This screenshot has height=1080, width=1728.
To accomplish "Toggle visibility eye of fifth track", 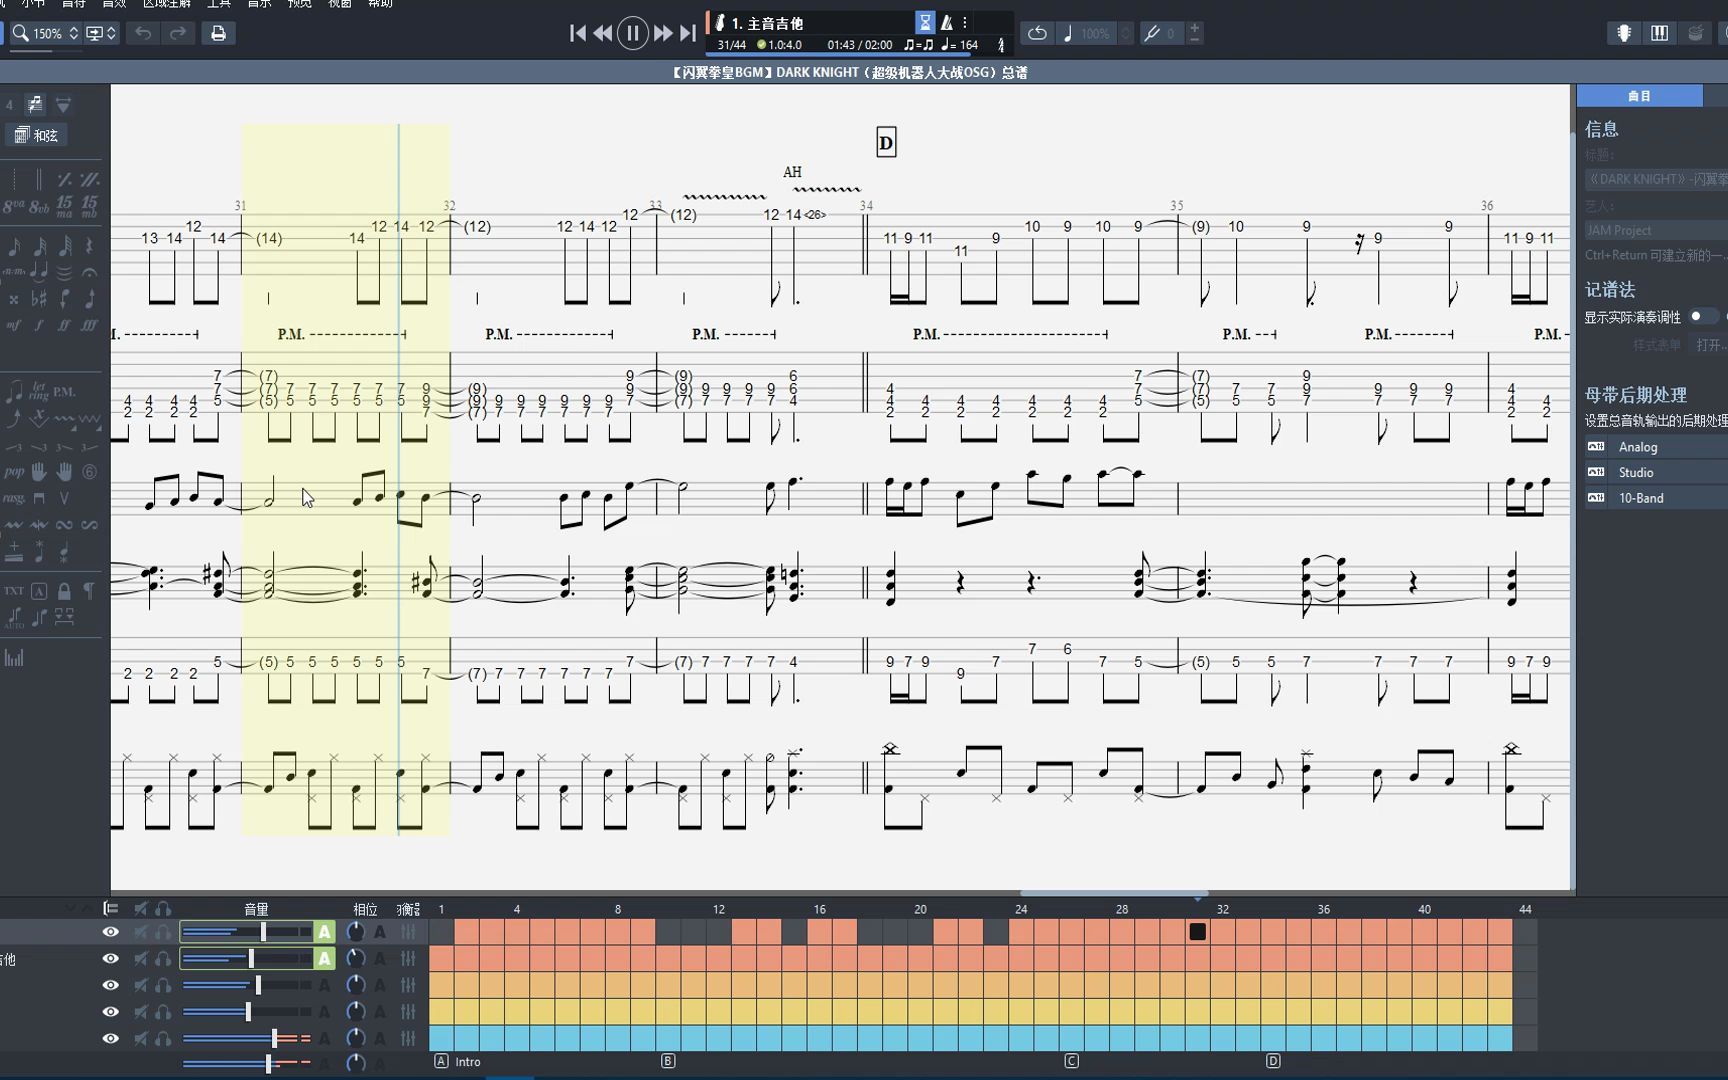I will coord(110,1039).
